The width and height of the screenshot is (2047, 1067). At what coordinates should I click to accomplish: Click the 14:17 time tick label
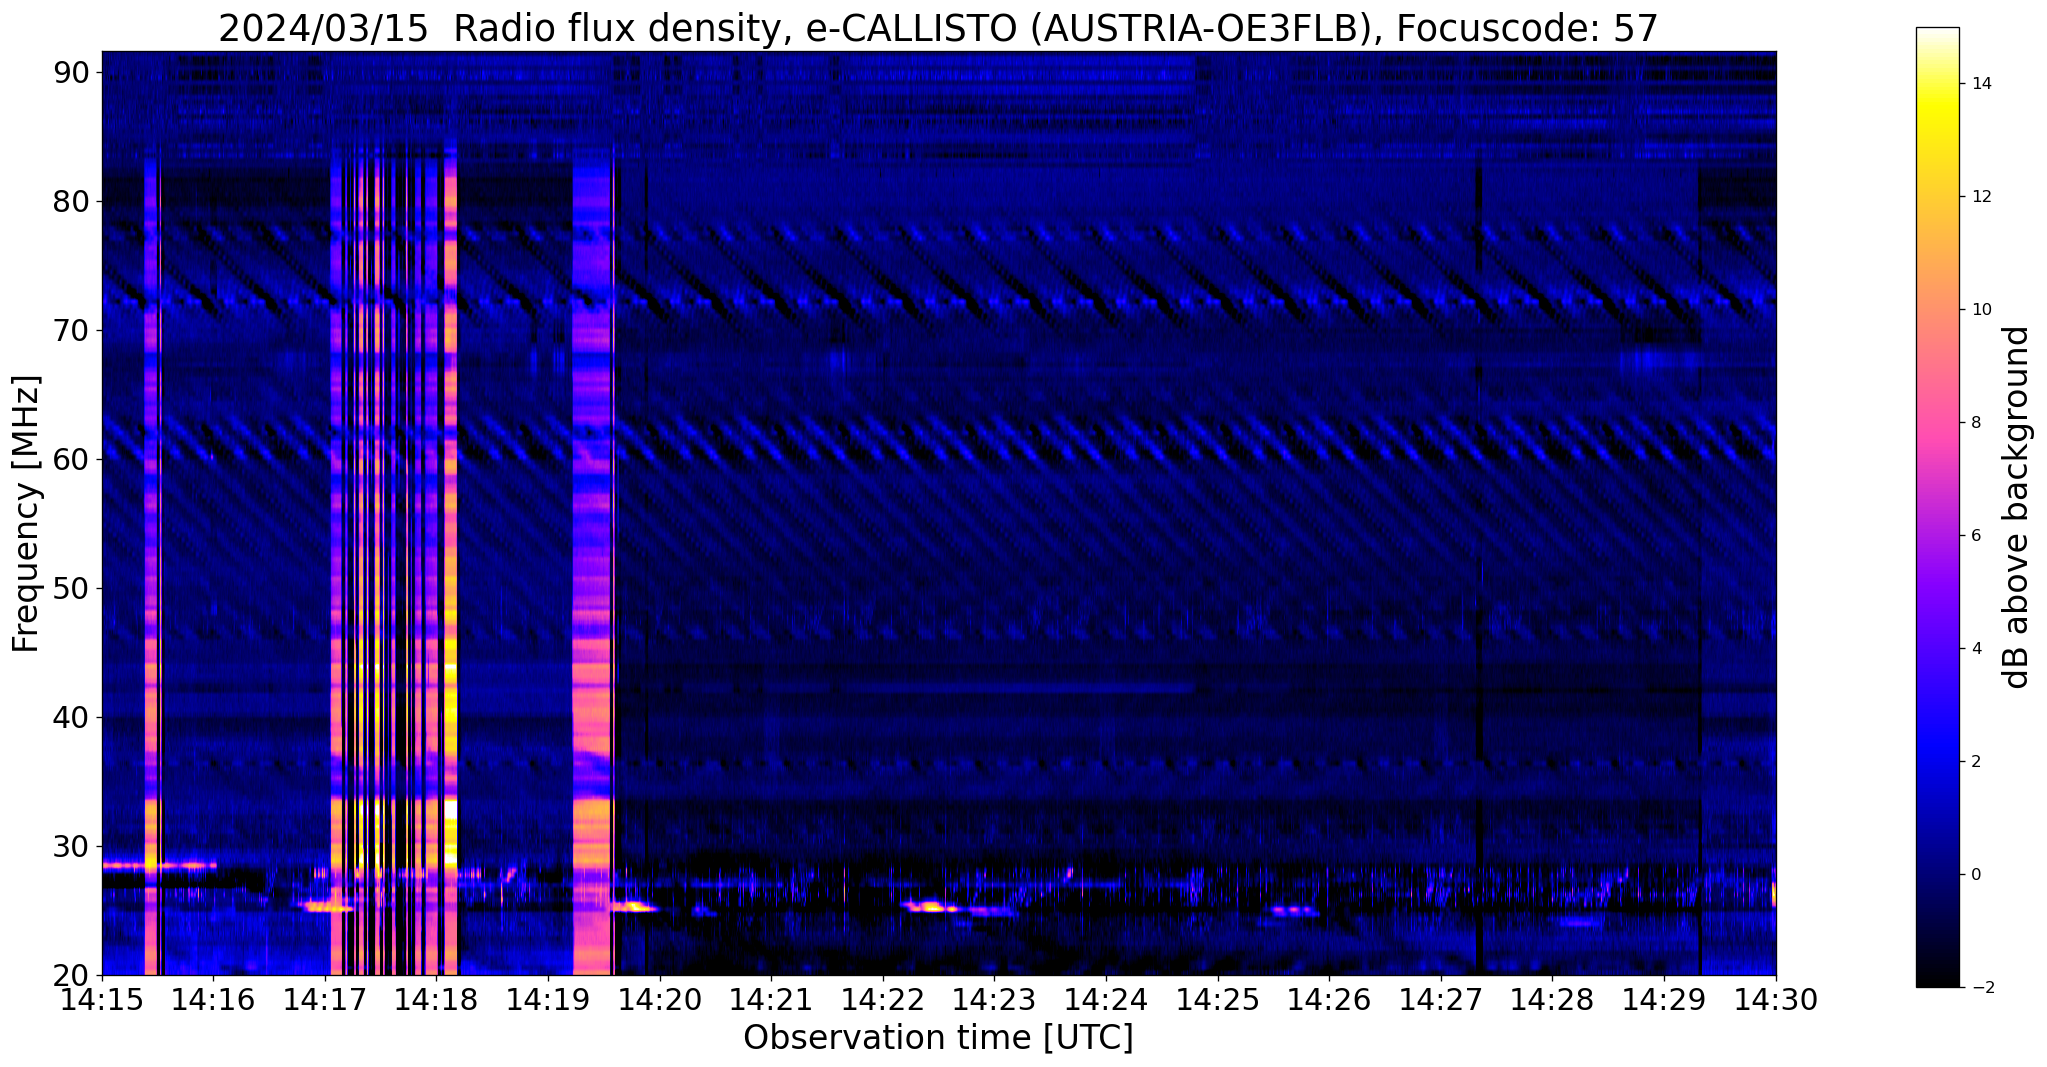coord(325,999)
